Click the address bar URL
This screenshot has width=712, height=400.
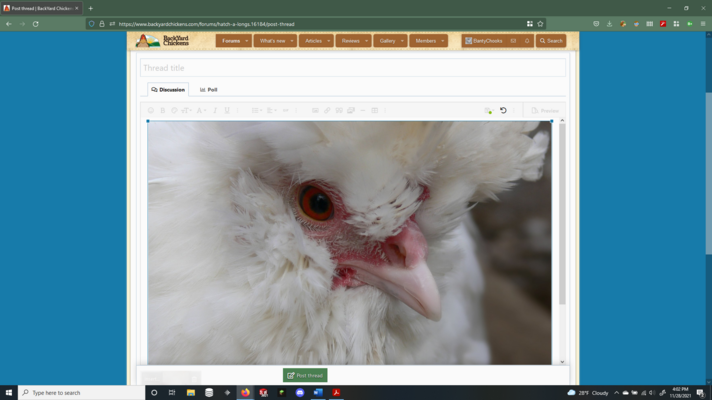coord(207,24)
